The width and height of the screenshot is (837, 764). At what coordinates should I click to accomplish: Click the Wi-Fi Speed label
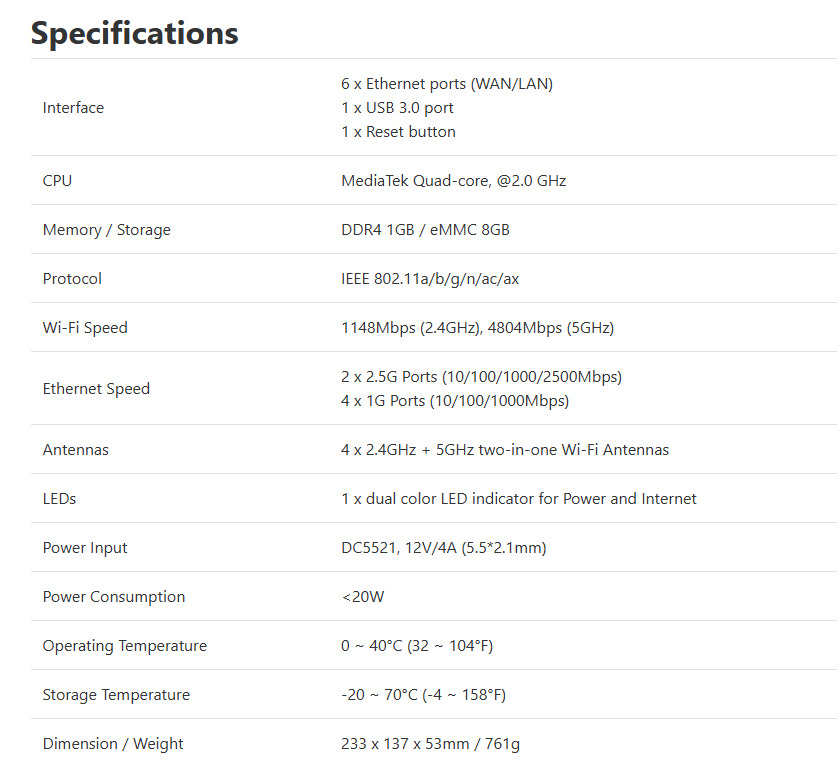point(85,328)
